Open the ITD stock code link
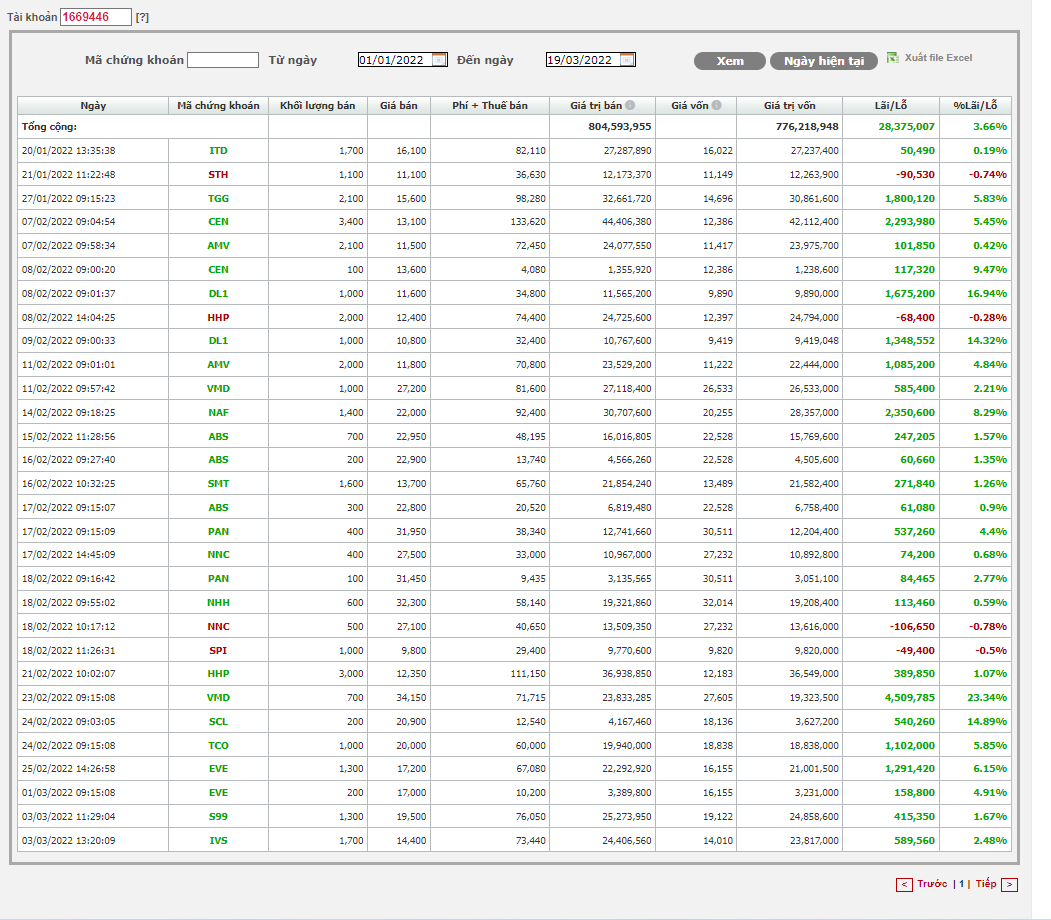The width and height of the screenshot is (1051, 920). (x=218, y=150)
